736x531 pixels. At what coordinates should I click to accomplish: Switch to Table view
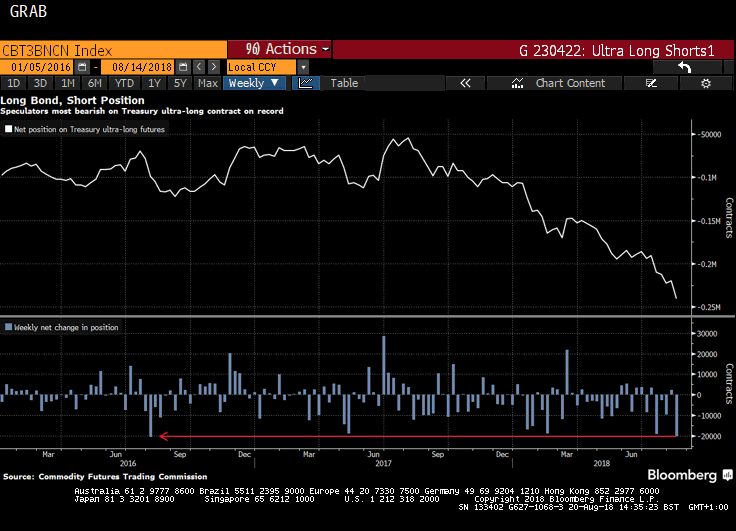(x=344, y=83)
